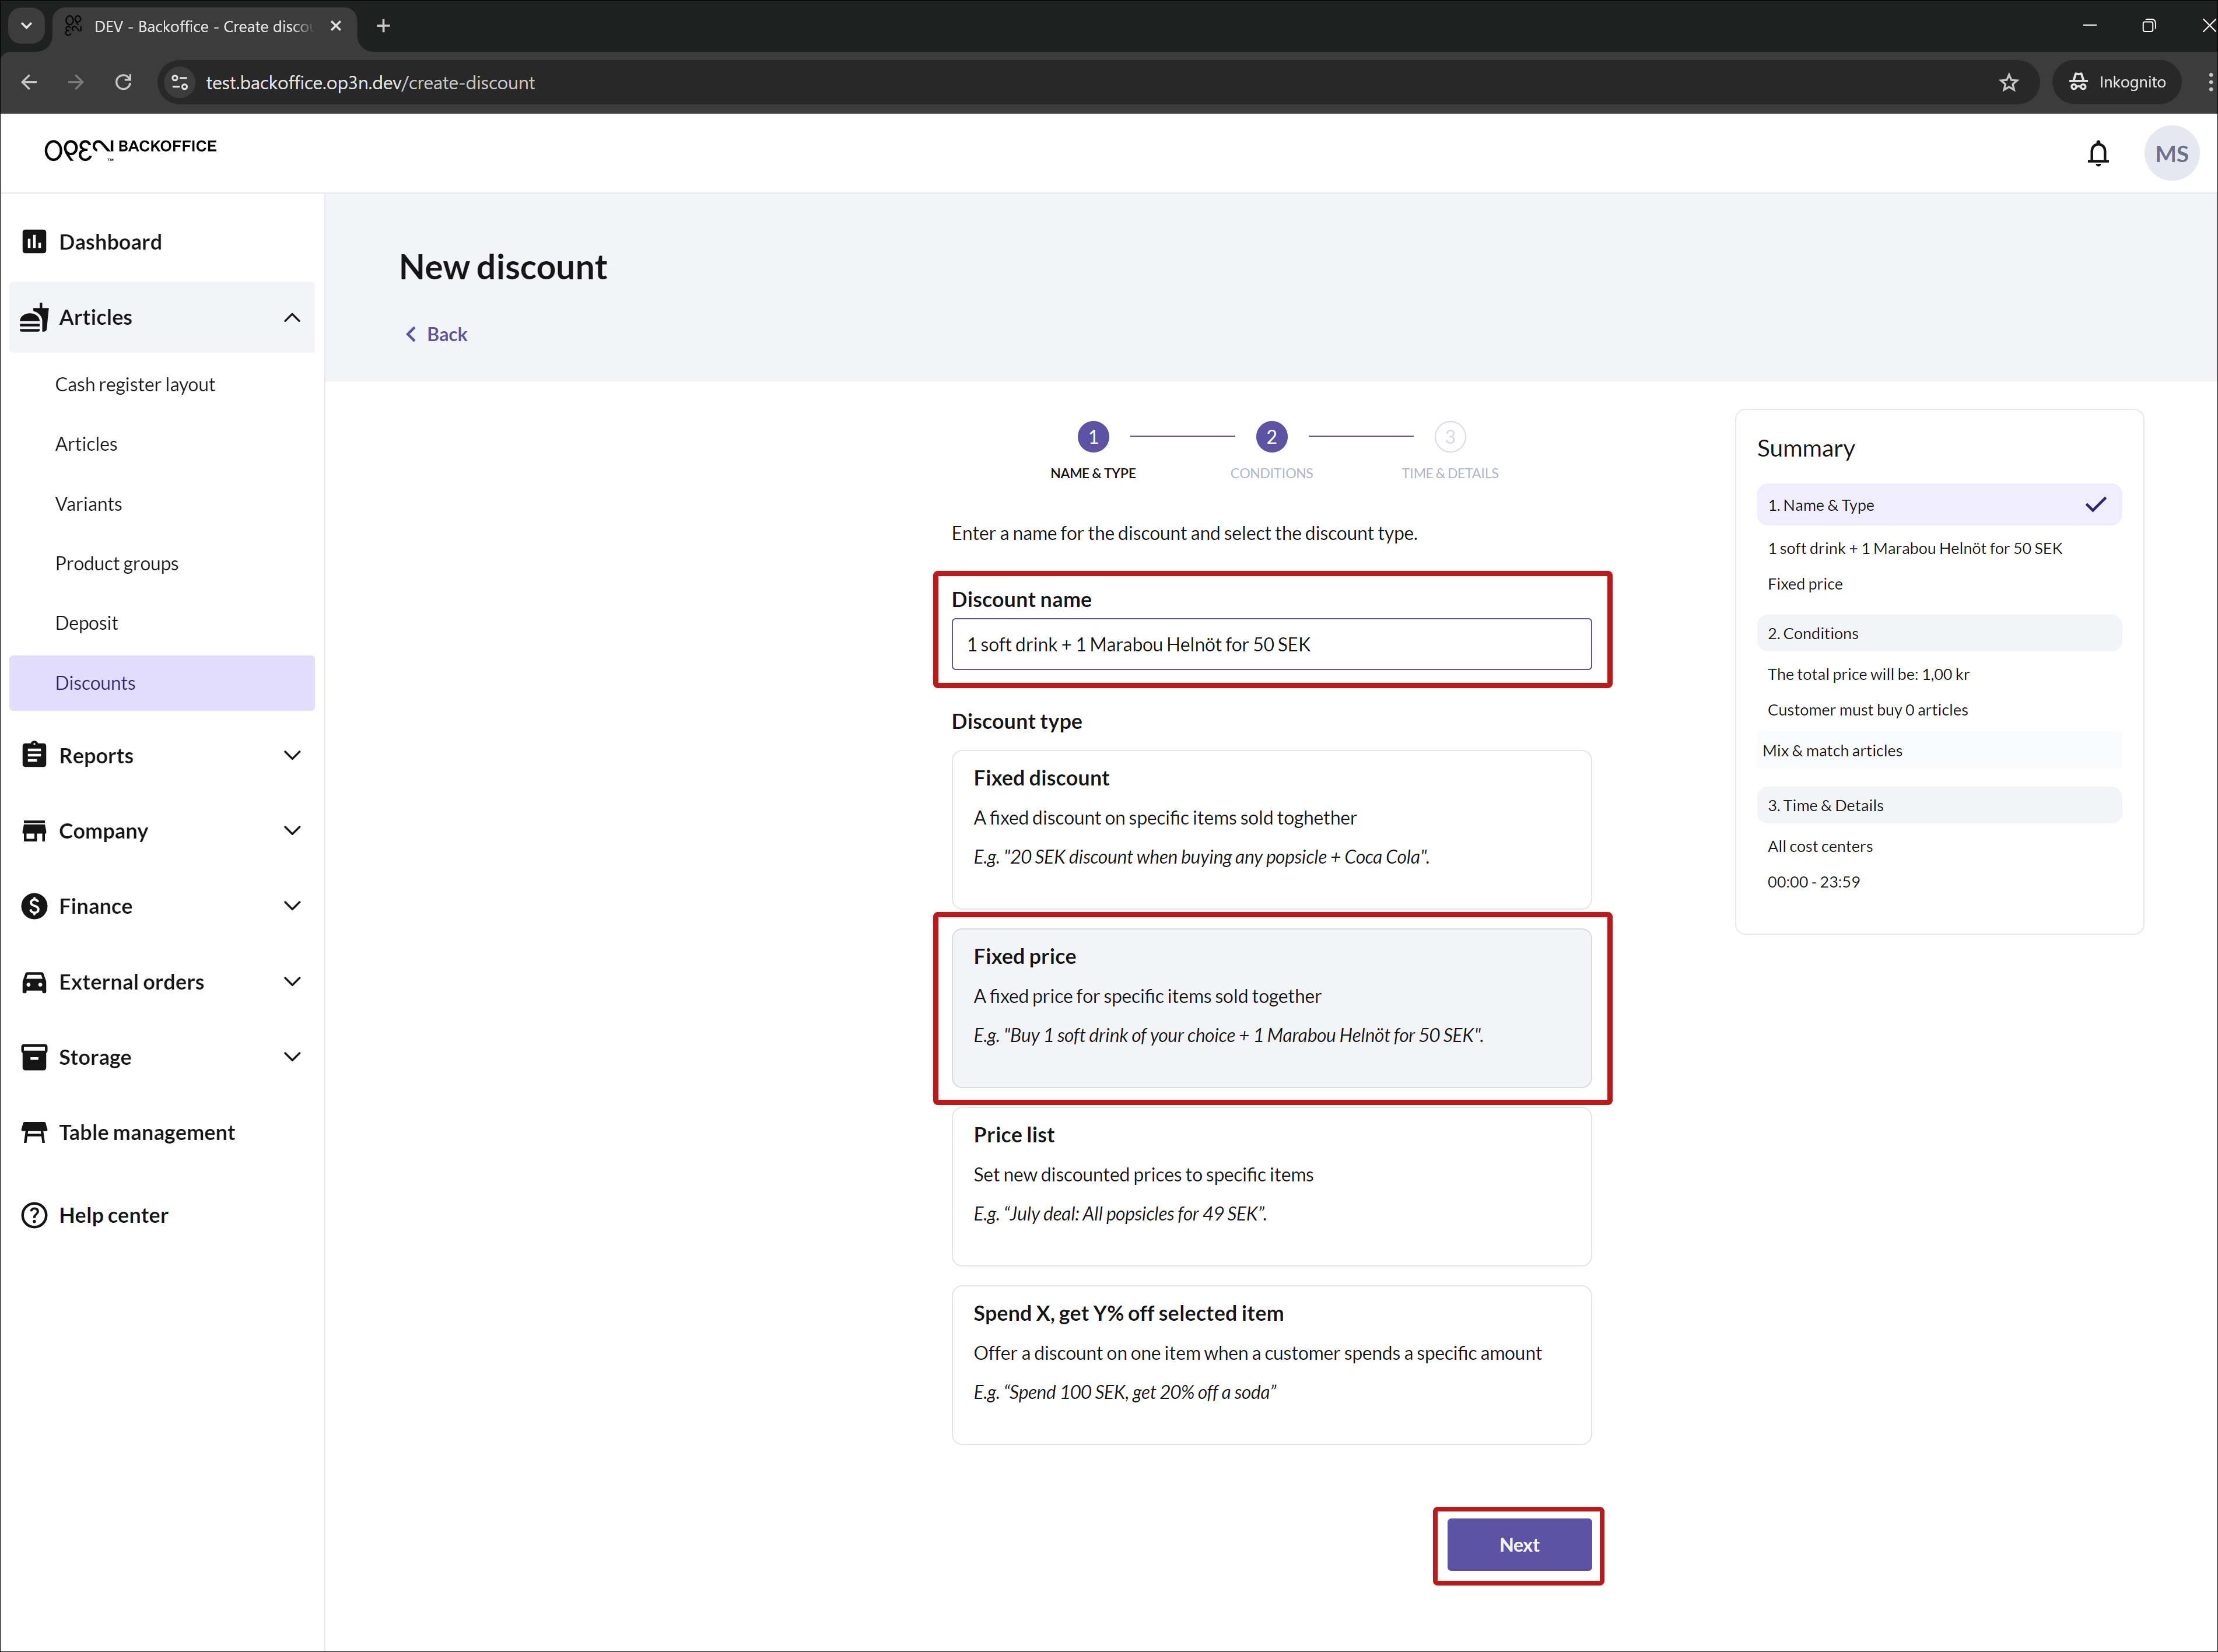
Task: Click summary text Mix & match articles
Action: pos(1832,750)
